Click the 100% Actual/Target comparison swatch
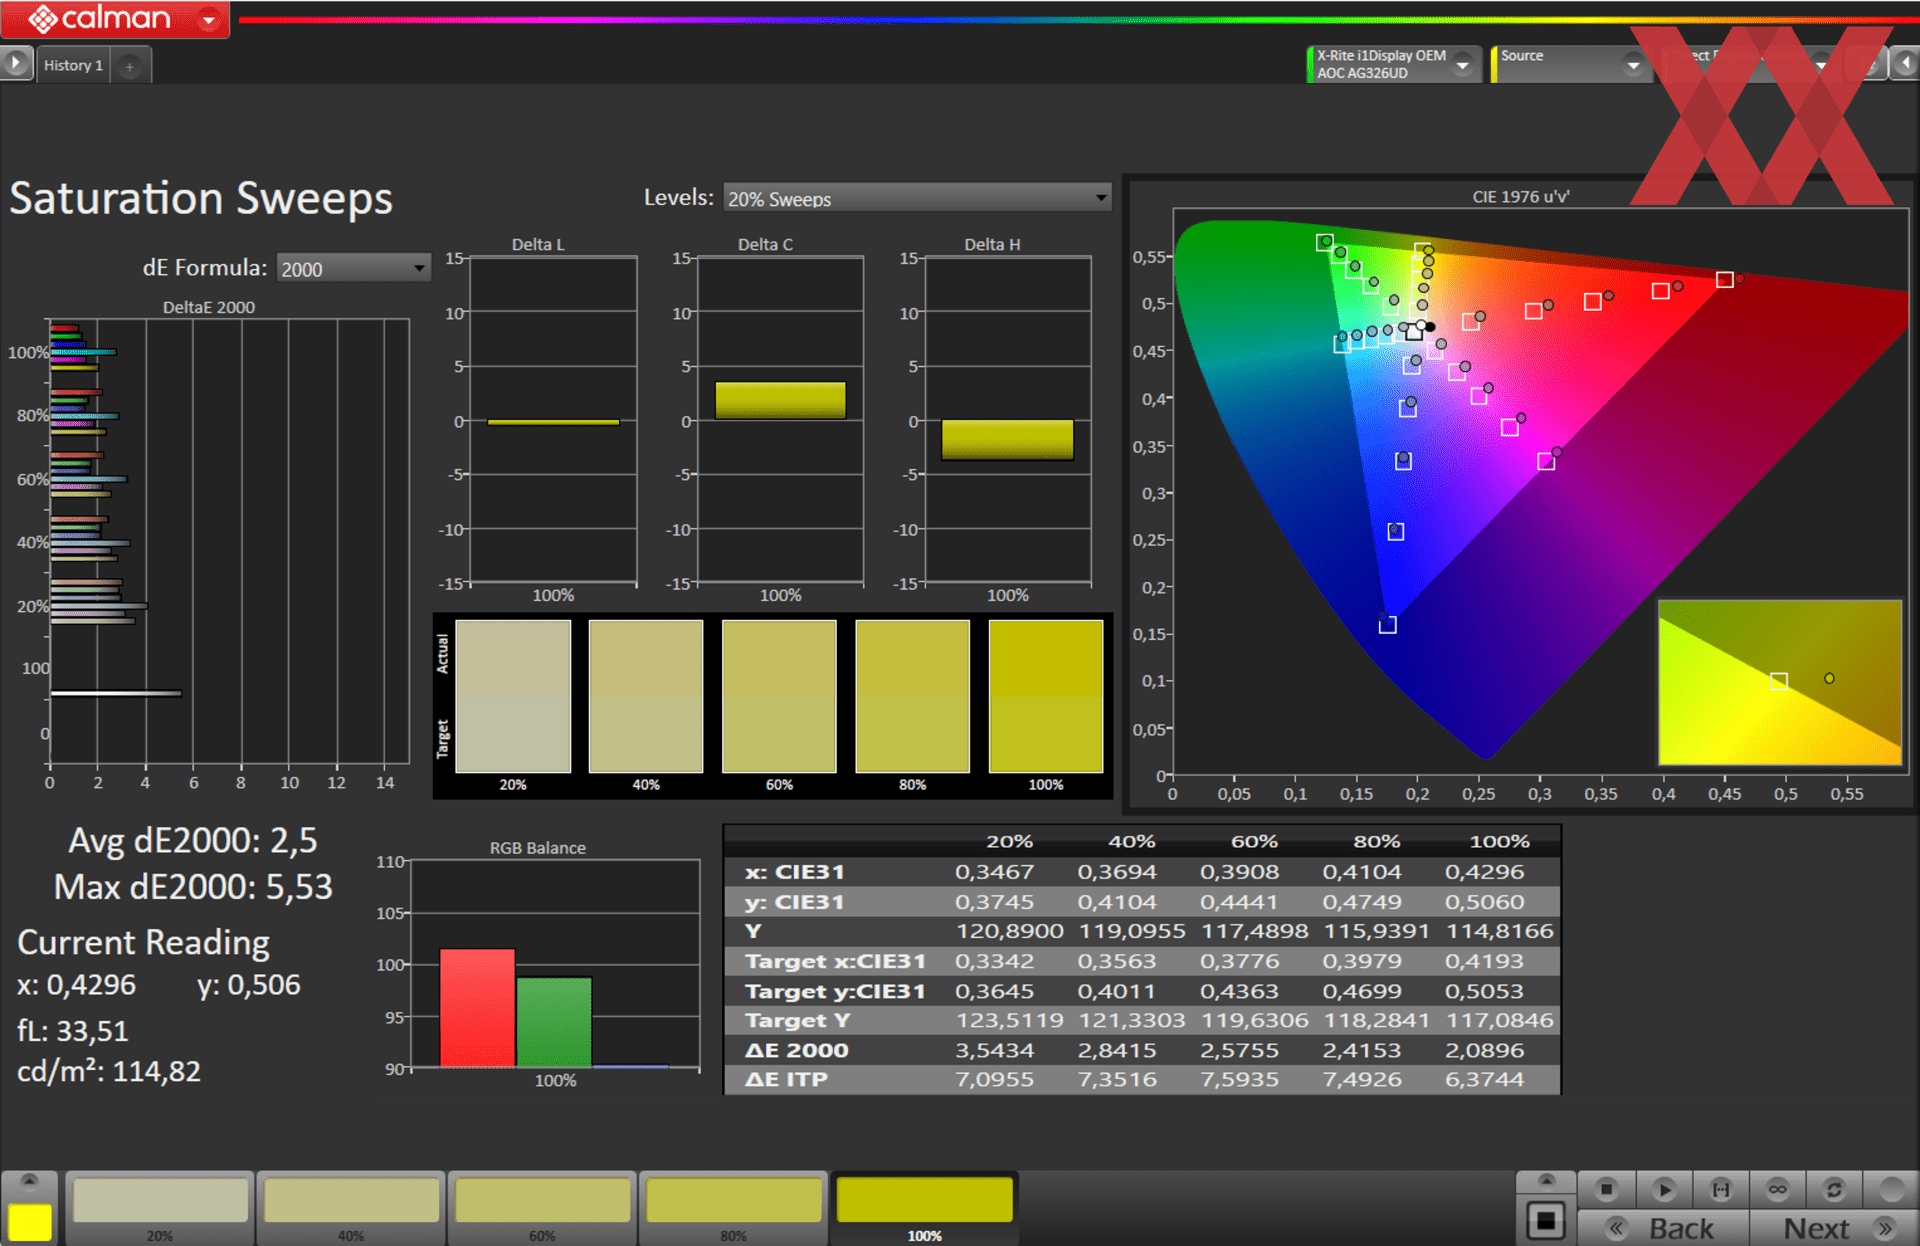Viewport: 1920px width, 1246px height. pos(1046,696)
